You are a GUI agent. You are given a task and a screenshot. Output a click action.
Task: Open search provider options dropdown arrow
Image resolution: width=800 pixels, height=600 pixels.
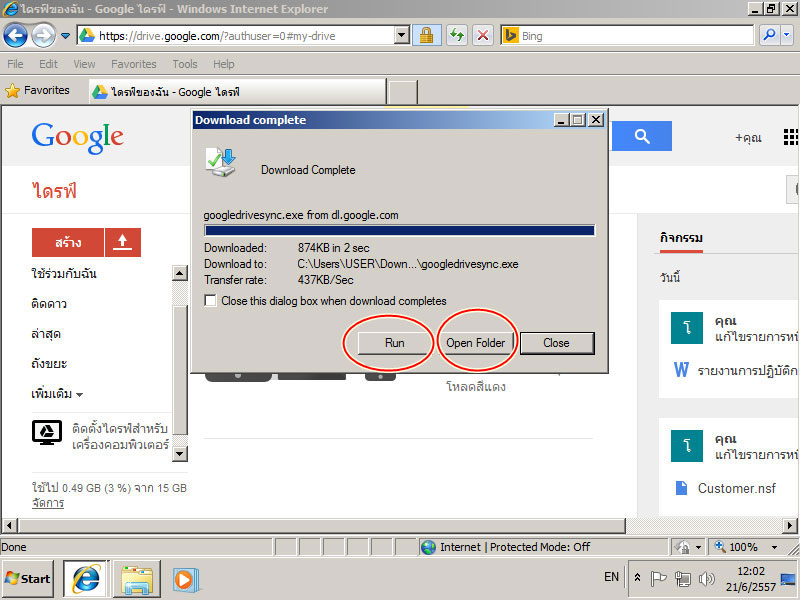(x=786, y=36)
